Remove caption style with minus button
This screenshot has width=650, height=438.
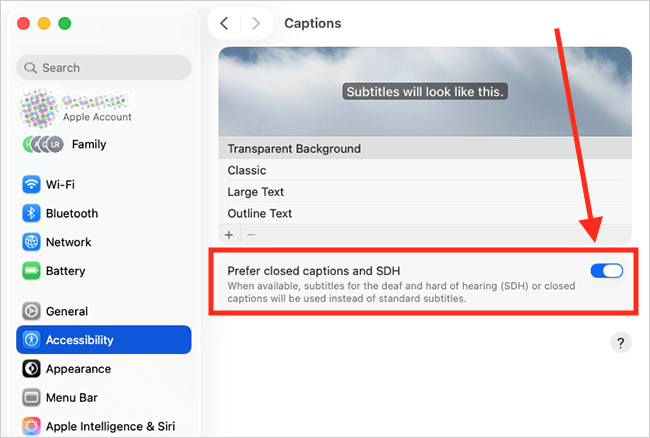point(251,234)
